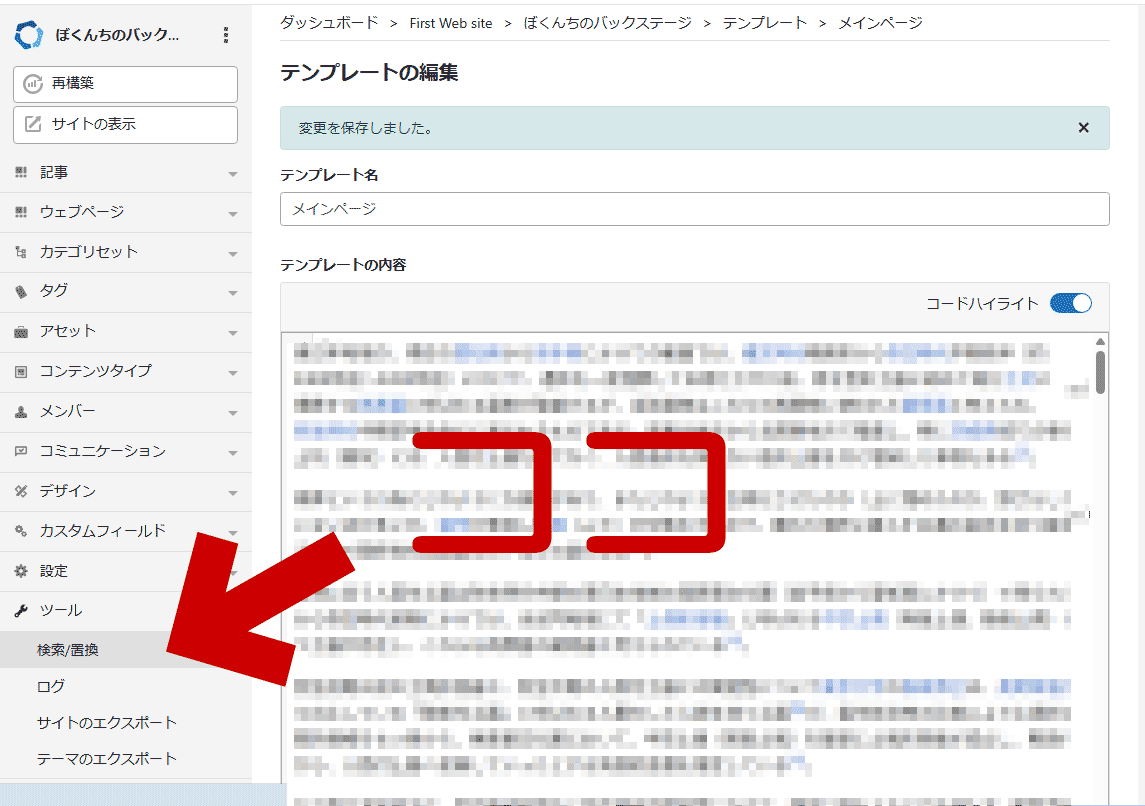Viewport: 1145px width, 806px height.
Task: Dismiss the 変更を保存しました notification
Action: [1083, 128]
